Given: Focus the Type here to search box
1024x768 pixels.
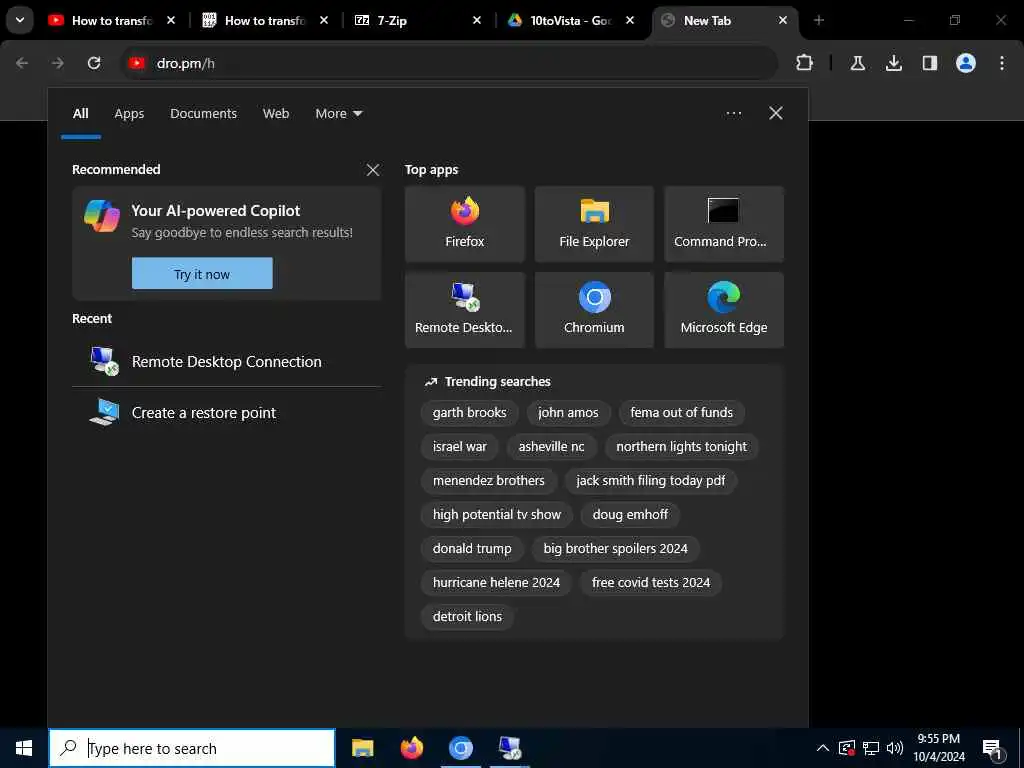Looking at the screenshot, I should (x=192, y=748).
